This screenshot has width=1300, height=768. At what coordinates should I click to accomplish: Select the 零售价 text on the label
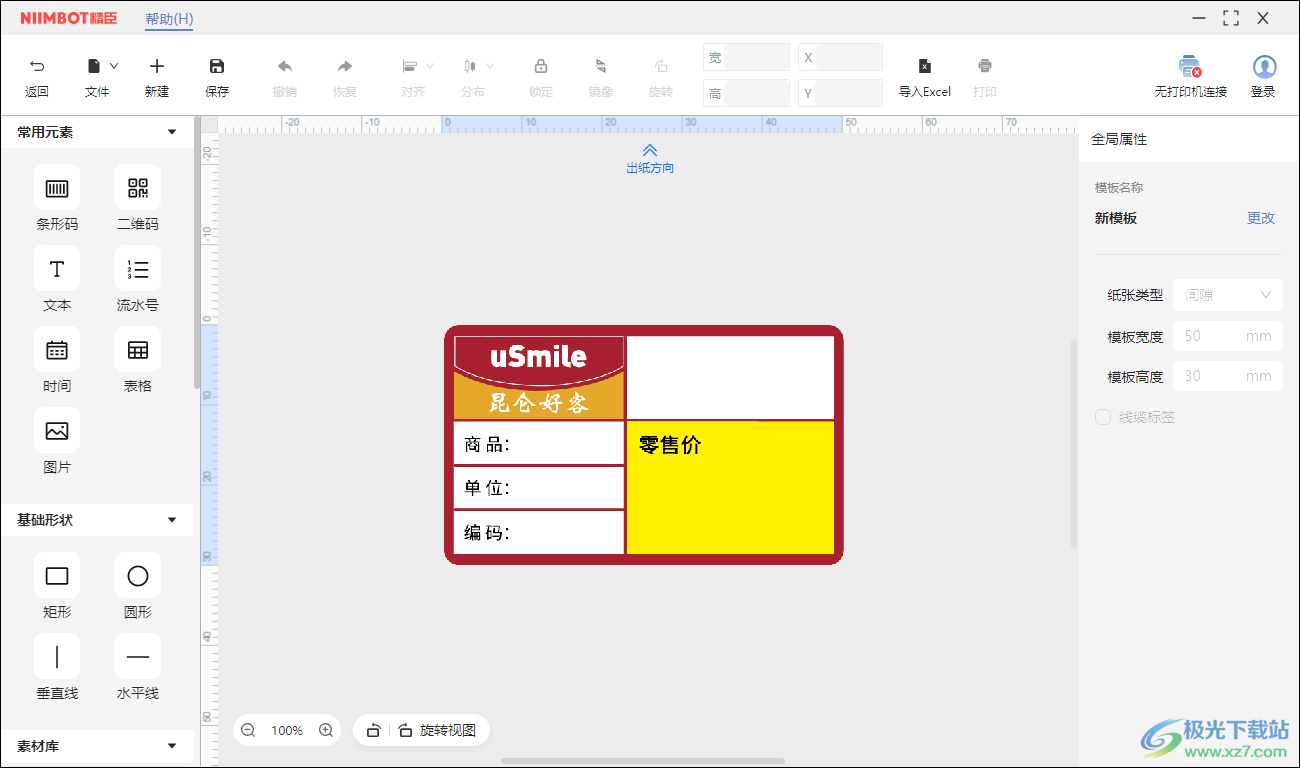point(670,446)
